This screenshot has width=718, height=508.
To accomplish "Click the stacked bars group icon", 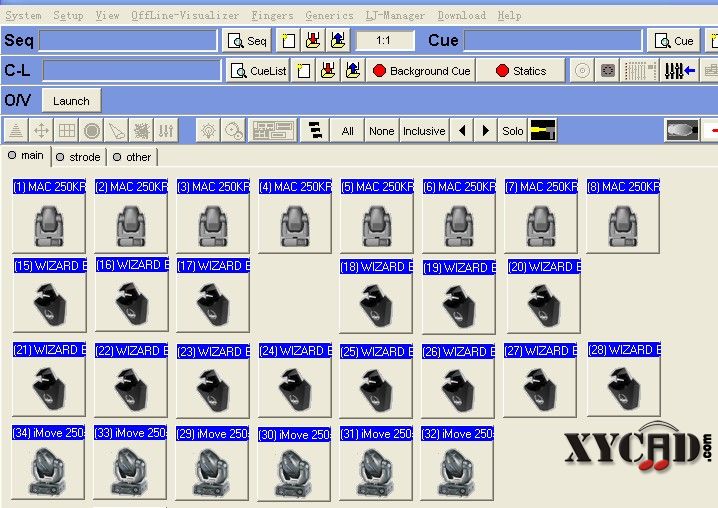I will coord(315,131).
